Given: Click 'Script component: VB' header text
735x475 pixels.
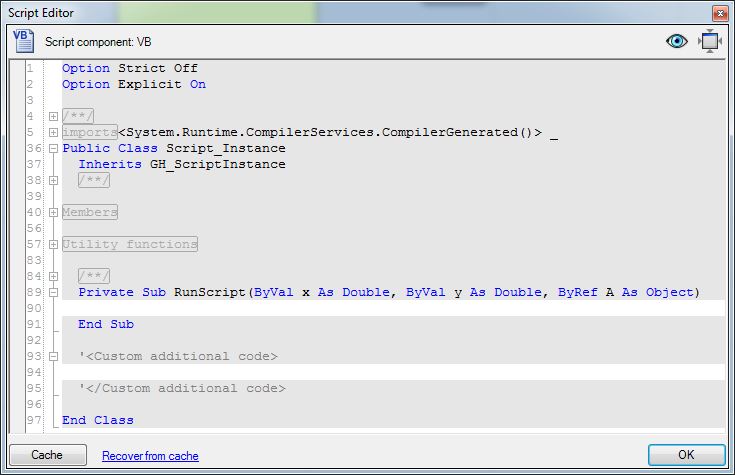Looking at the screenshot, I should tap(98, 42).
